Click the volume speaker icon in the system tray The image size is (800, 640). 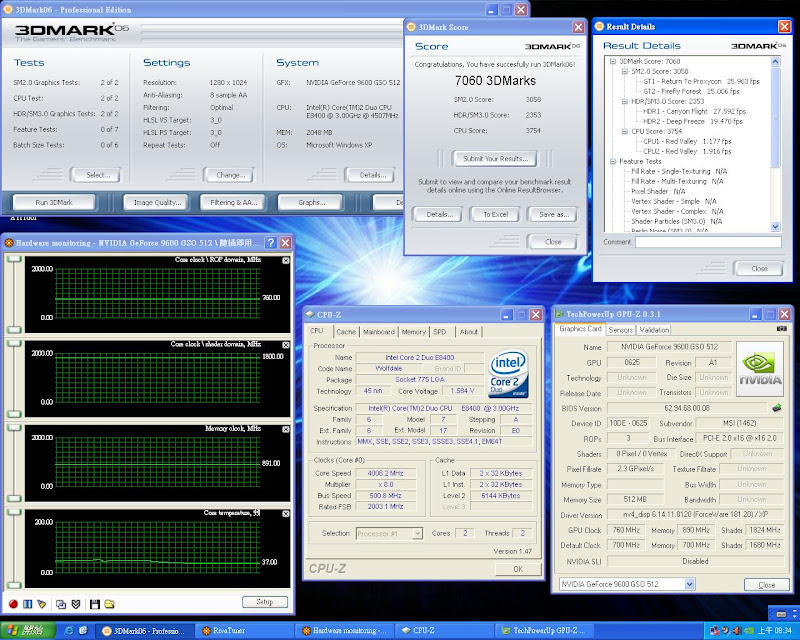click(737, 631)
